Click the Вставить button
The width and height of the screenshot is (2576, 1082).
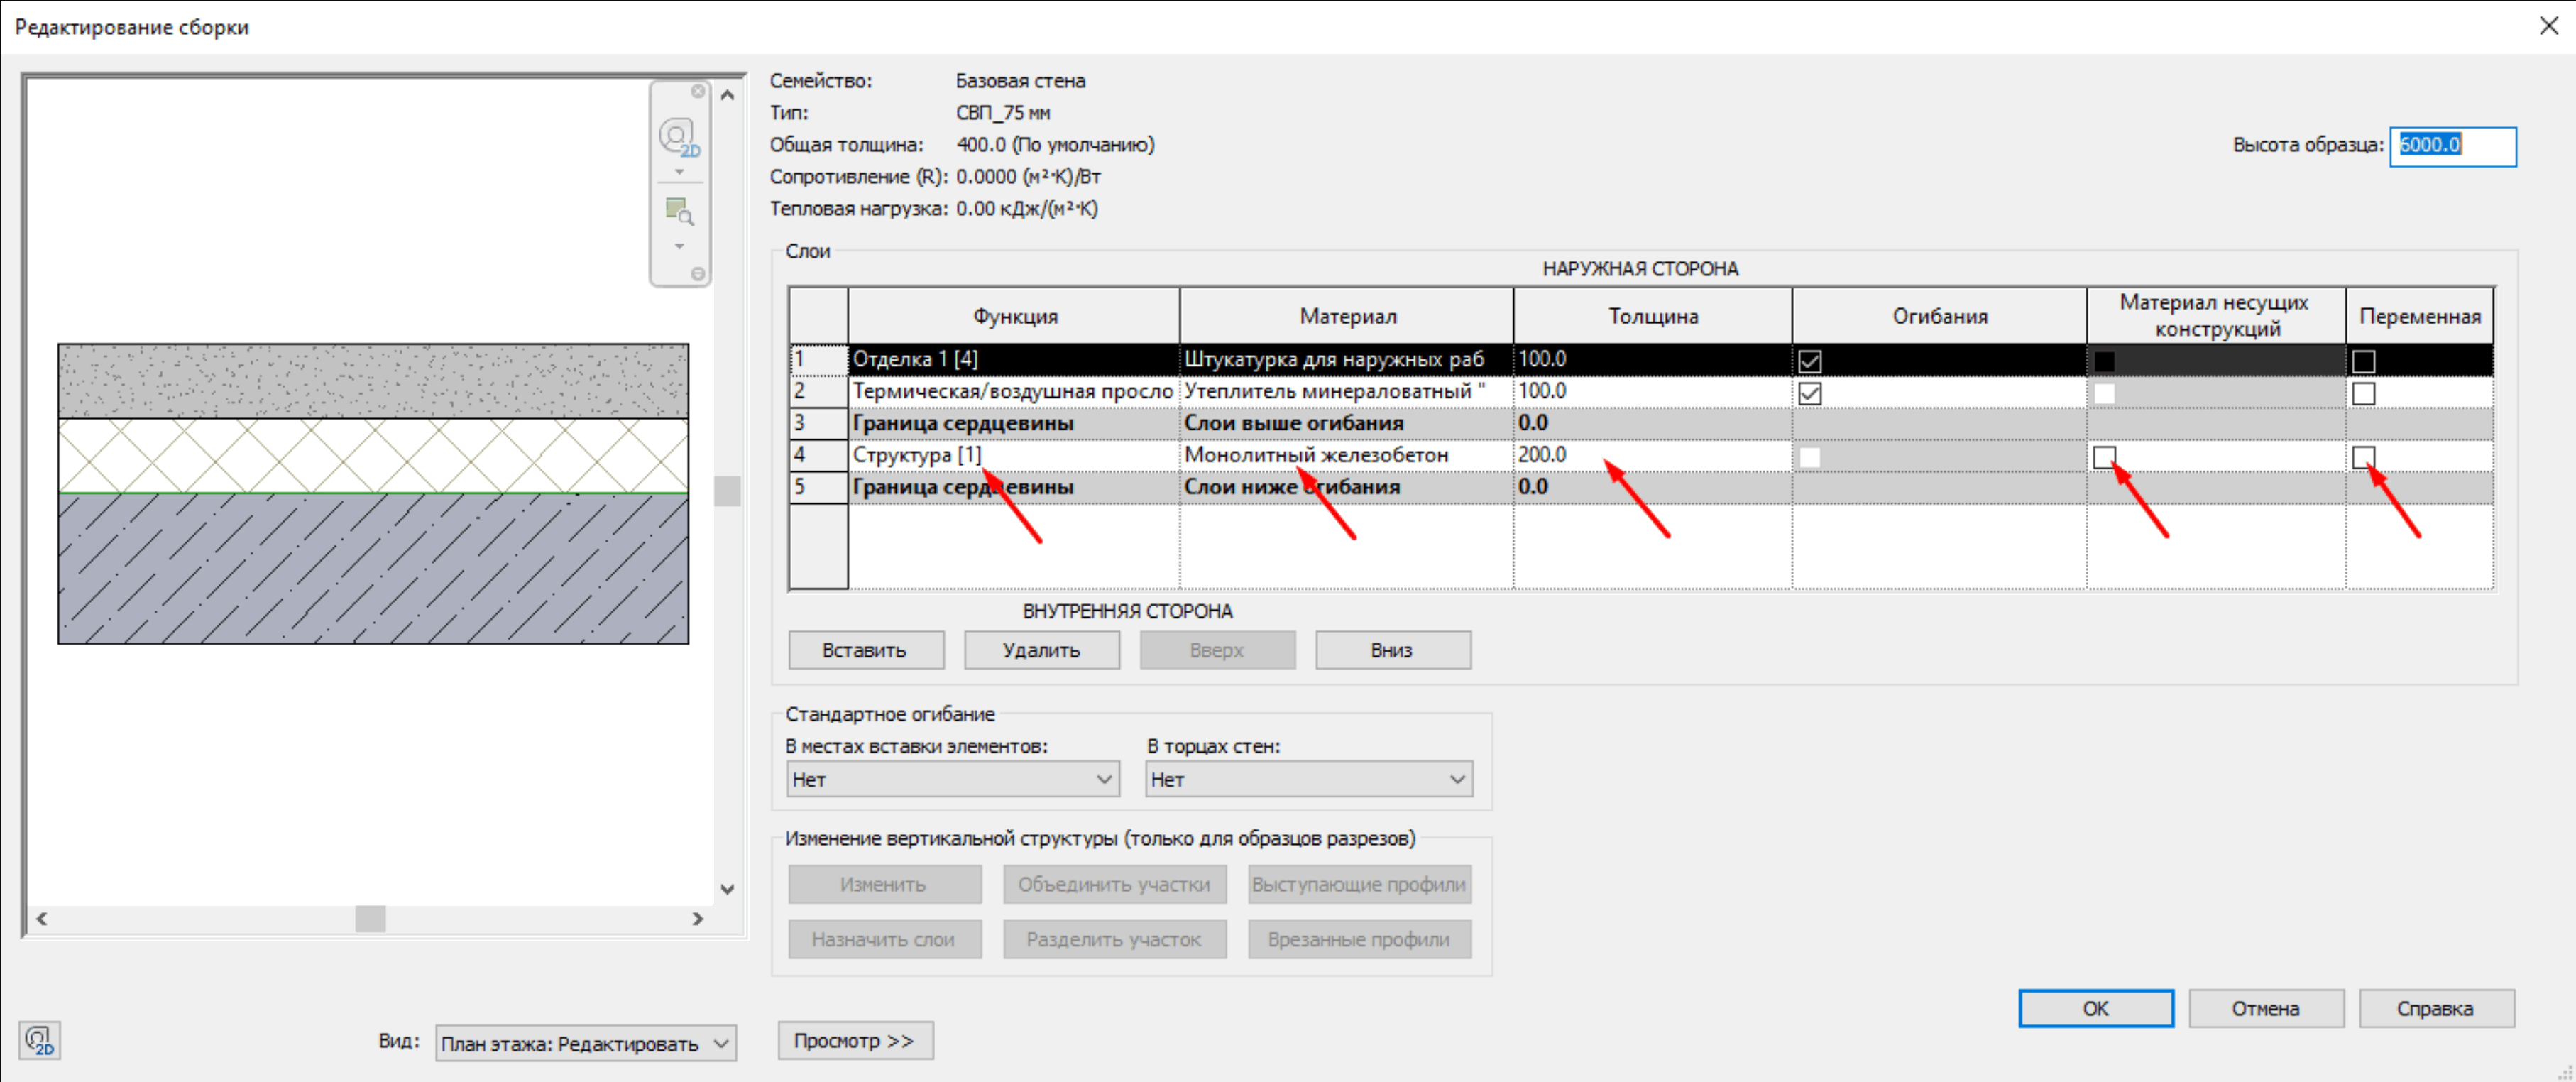tap(866, 650)
